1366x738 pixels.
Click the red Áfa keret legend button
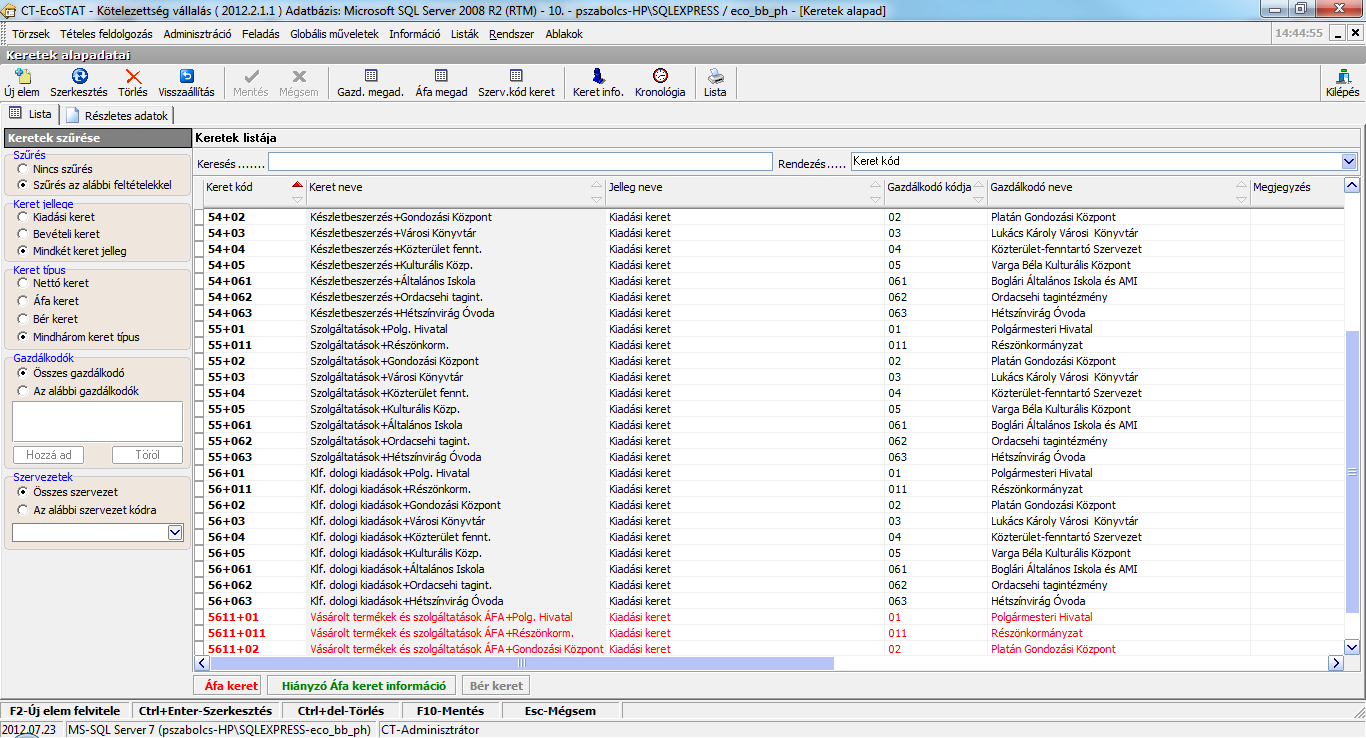pyautogui.click(x=226, y=686)
